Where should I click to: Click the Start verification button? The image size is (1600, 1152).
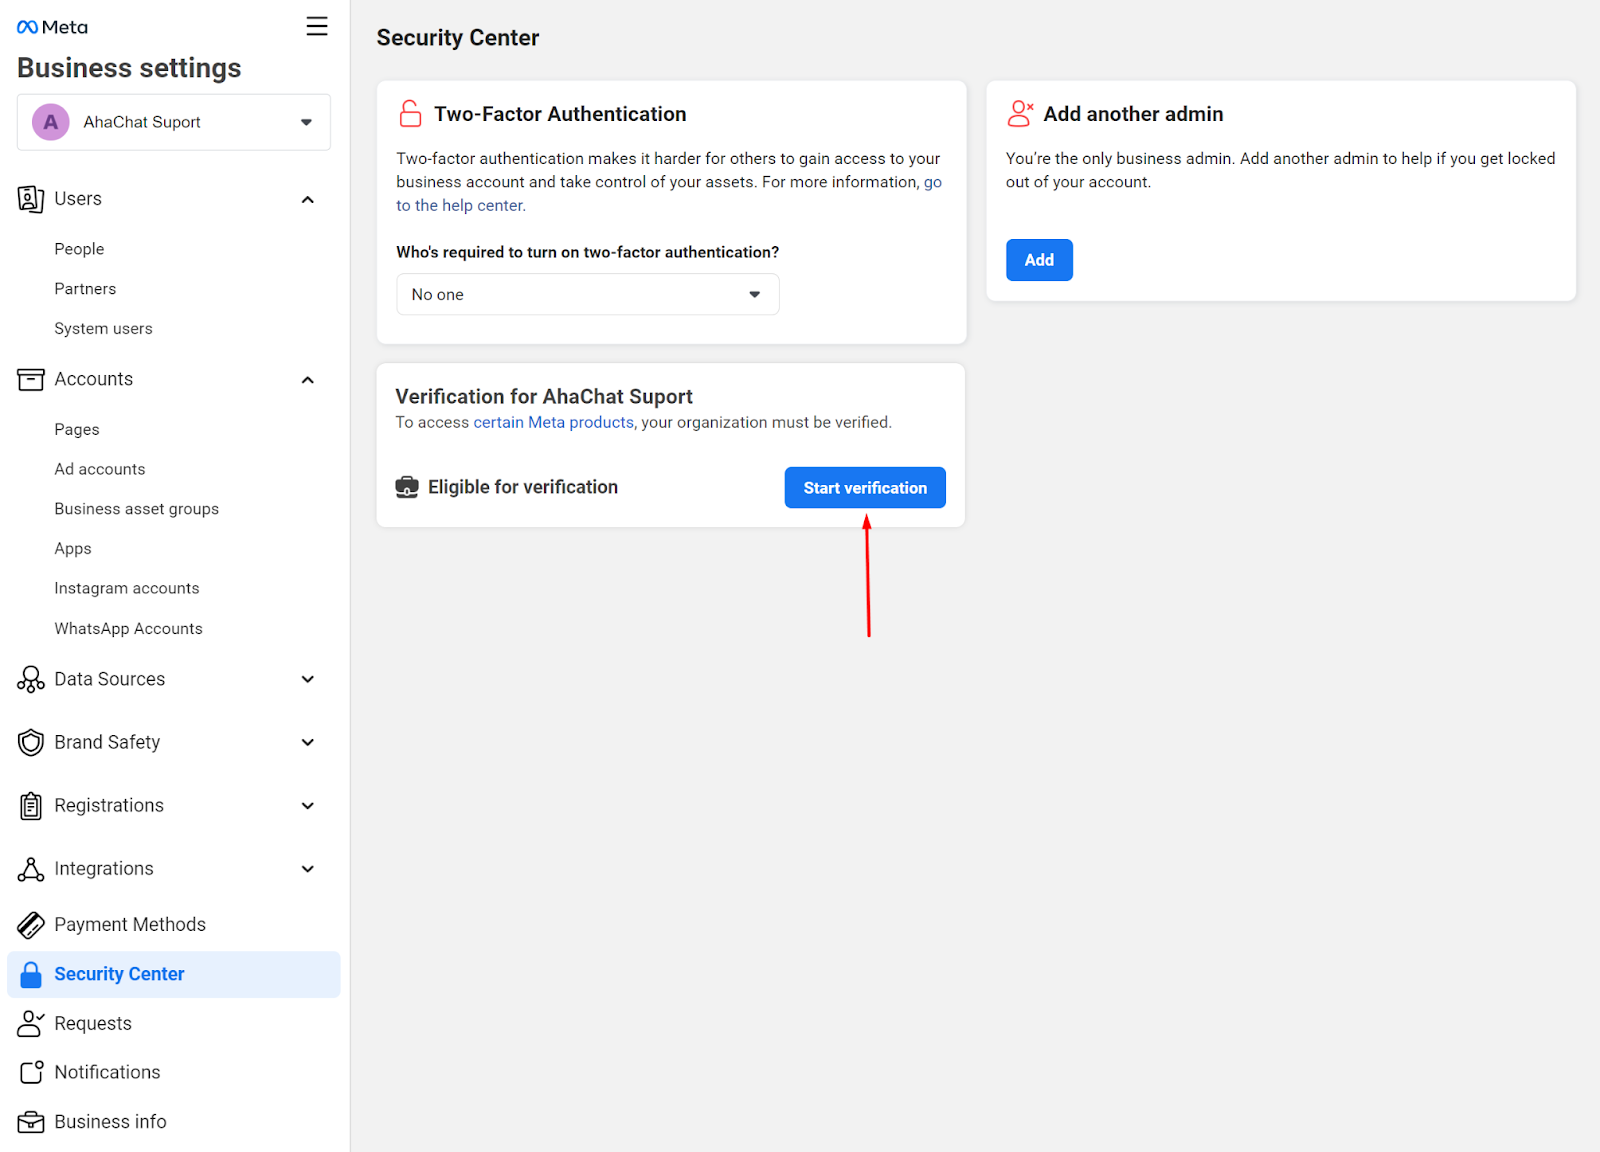(865, 488)
